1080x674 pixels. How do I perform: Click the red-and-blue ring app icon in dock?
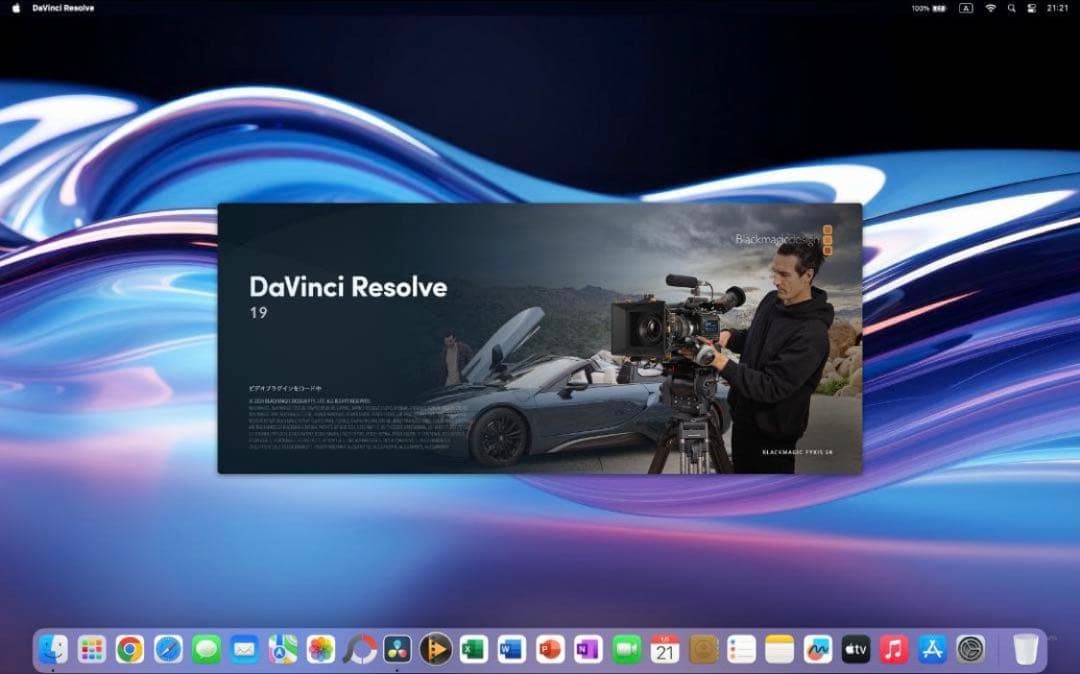point(360,649)
